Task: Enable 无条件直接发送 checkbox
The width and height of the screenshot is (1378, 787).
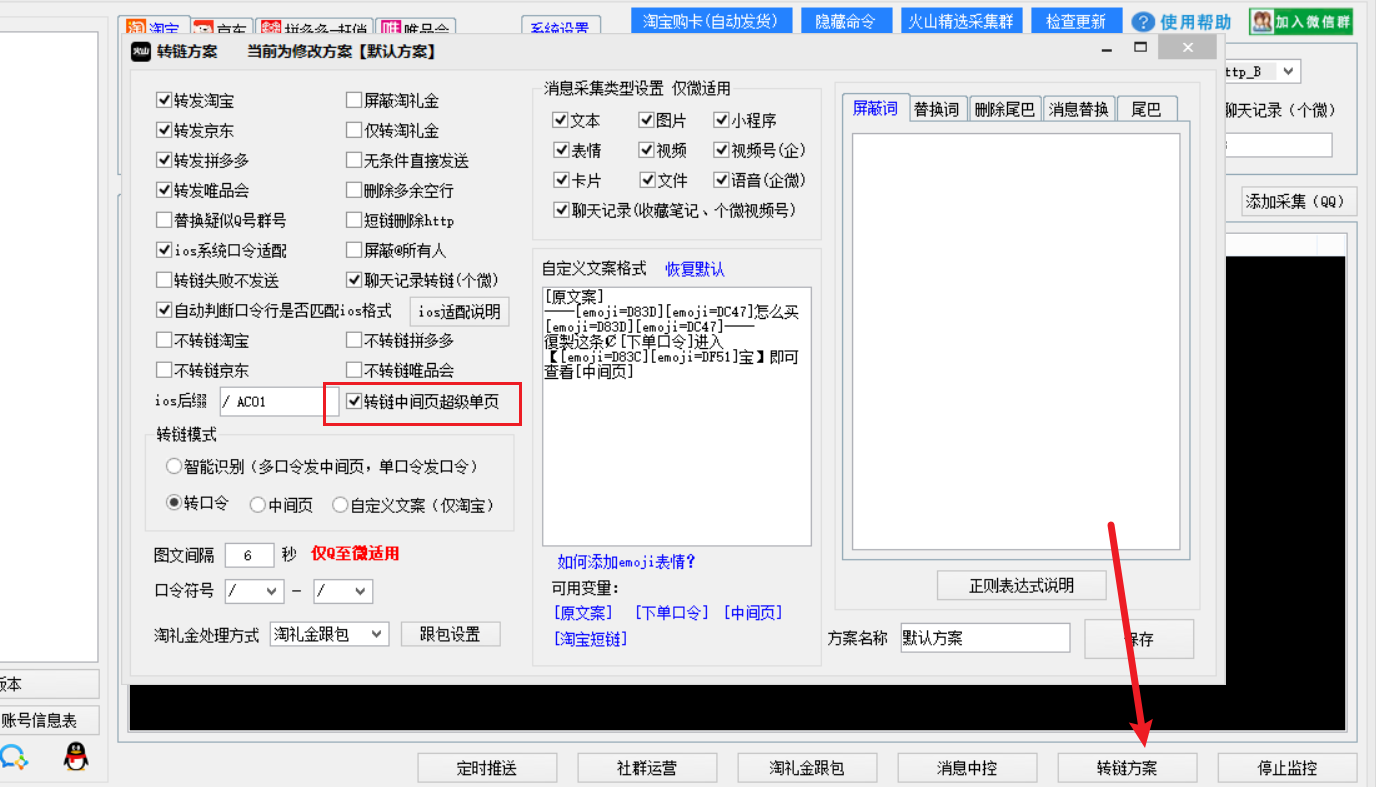Action: pyautogui.click(x=407, y=161)
